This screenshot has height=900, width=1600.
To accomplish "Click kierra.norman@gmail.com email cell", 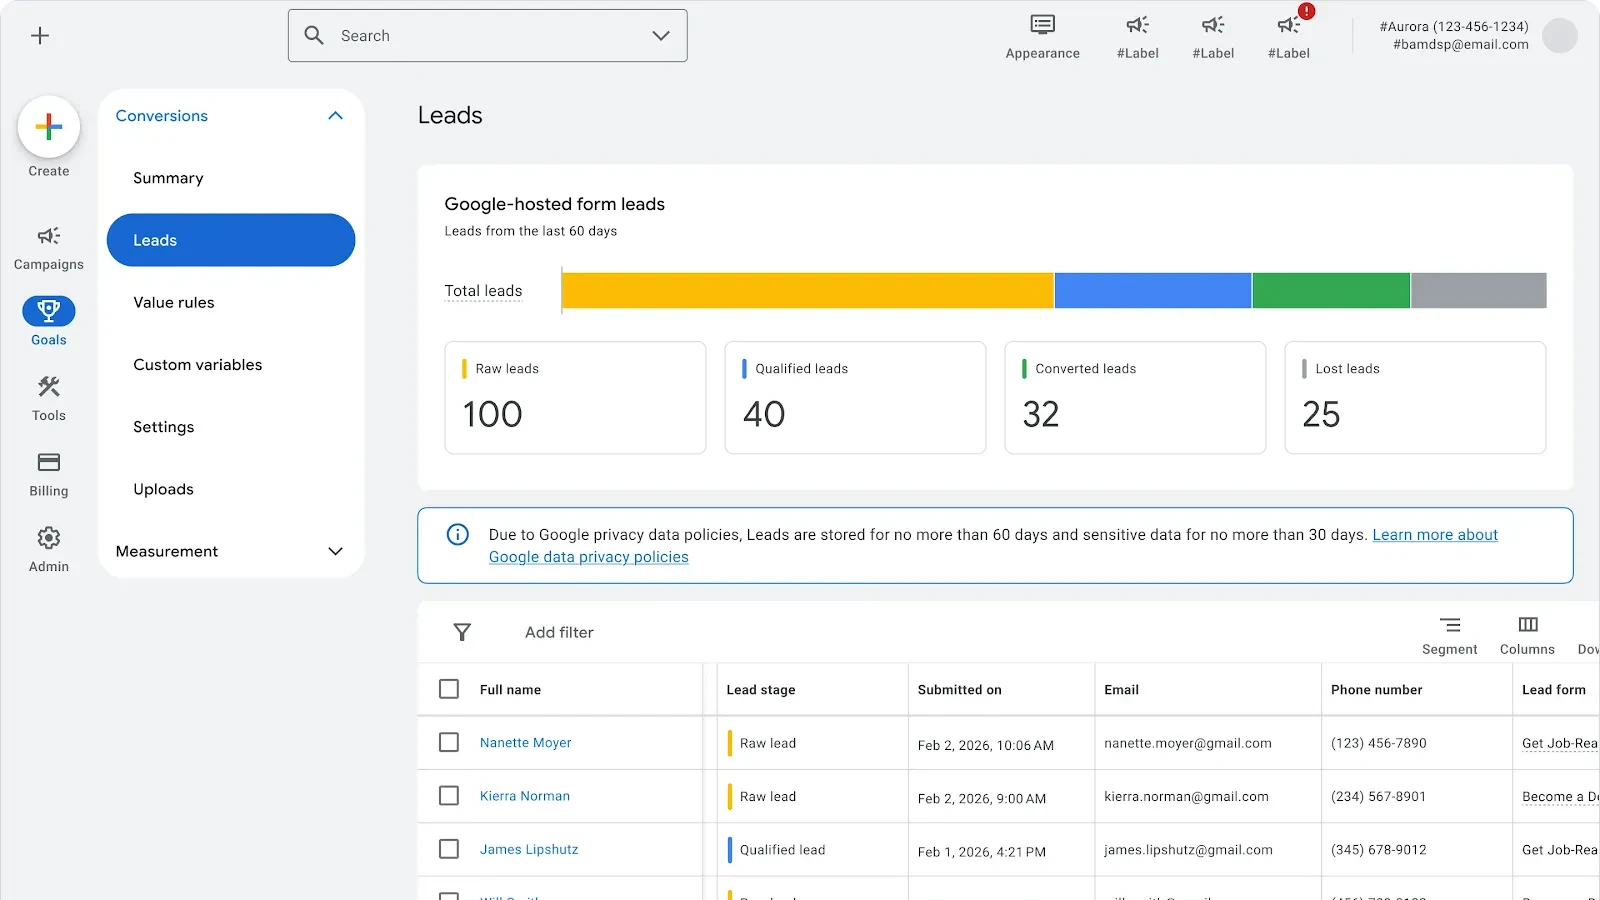I will pos(1186,797).
